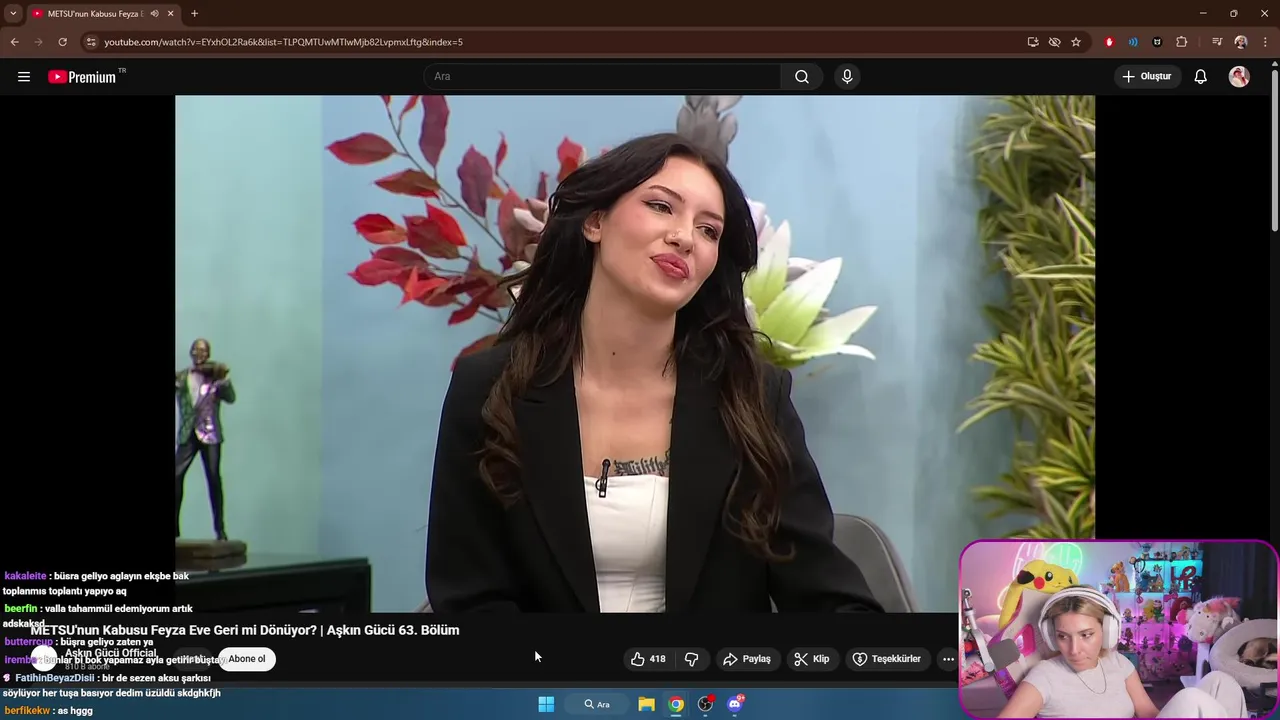Mute the tab via speaker icon
The image size is (1280, 720).
tap(155, 13)
